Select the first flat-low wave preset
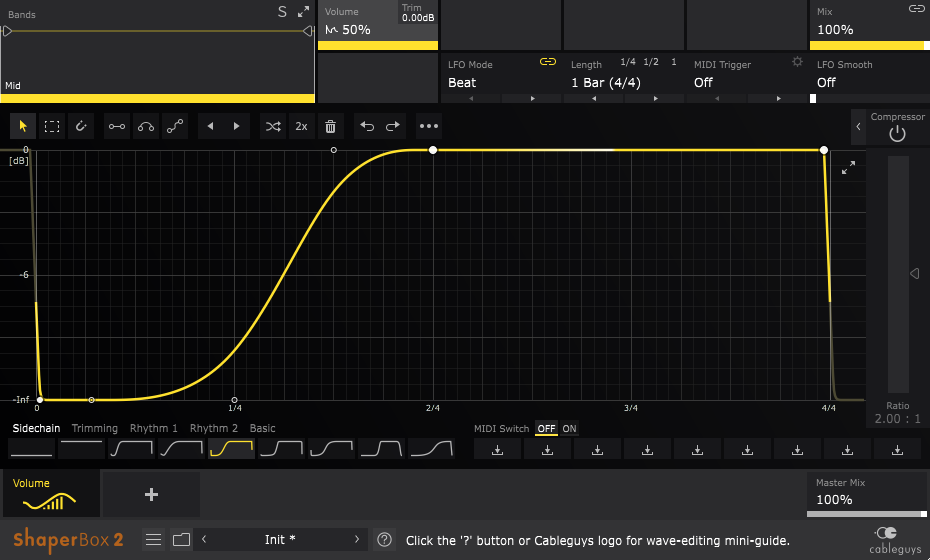 pyautogui.click(x=31, y=449)
